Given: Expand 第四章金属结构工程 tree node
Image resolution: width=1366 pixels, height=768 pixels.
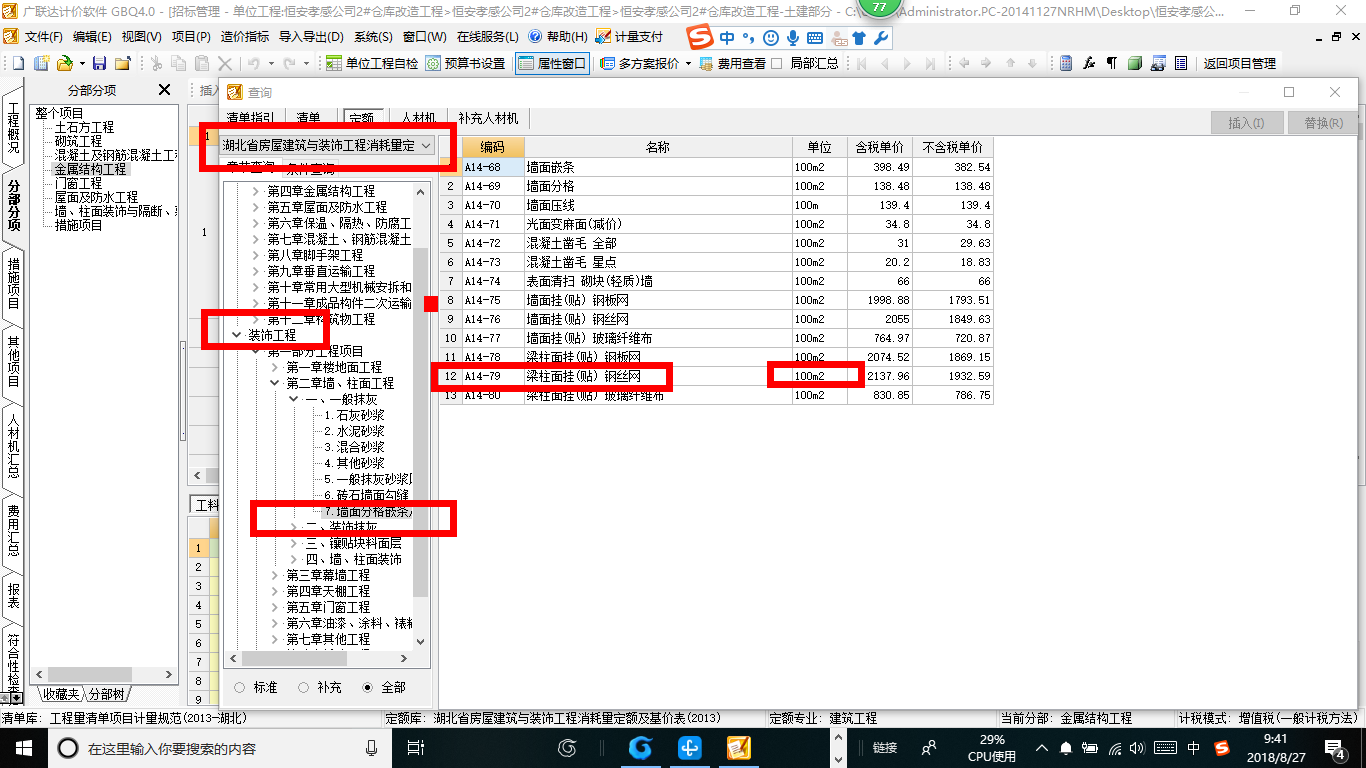Looking at the screenshot, I should (x=256, y=191).
